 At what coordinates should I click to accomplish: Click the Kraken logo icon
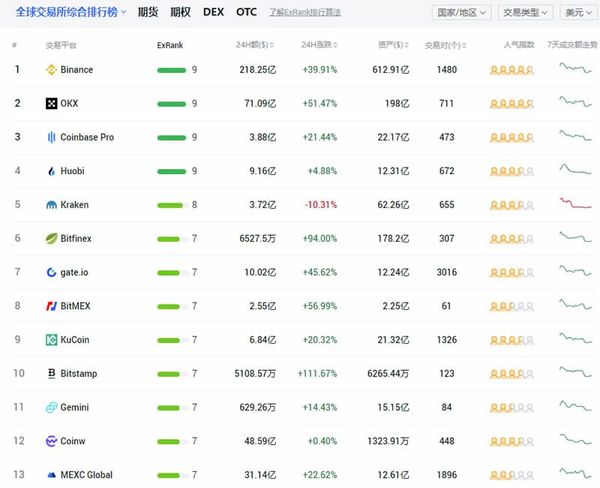(51, 205)
